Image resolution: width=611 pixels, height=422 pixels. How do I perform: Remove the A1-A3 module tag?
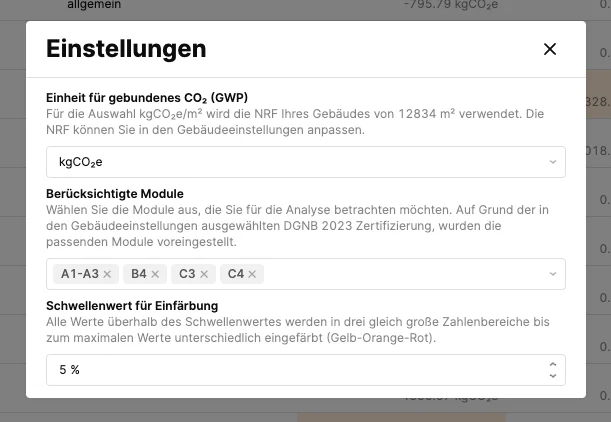pos(107,274)
